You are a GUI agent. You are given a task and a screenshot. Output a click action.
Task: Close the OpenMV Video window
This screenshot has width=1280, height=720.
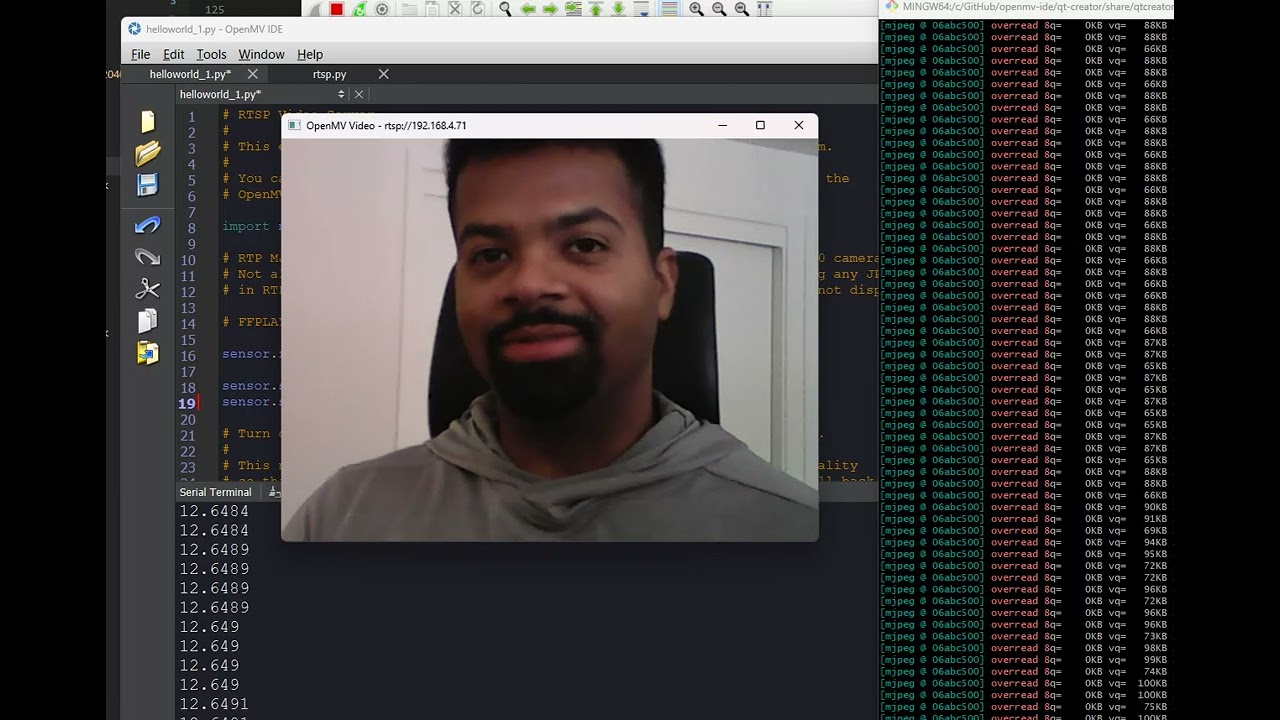point(798,125)
